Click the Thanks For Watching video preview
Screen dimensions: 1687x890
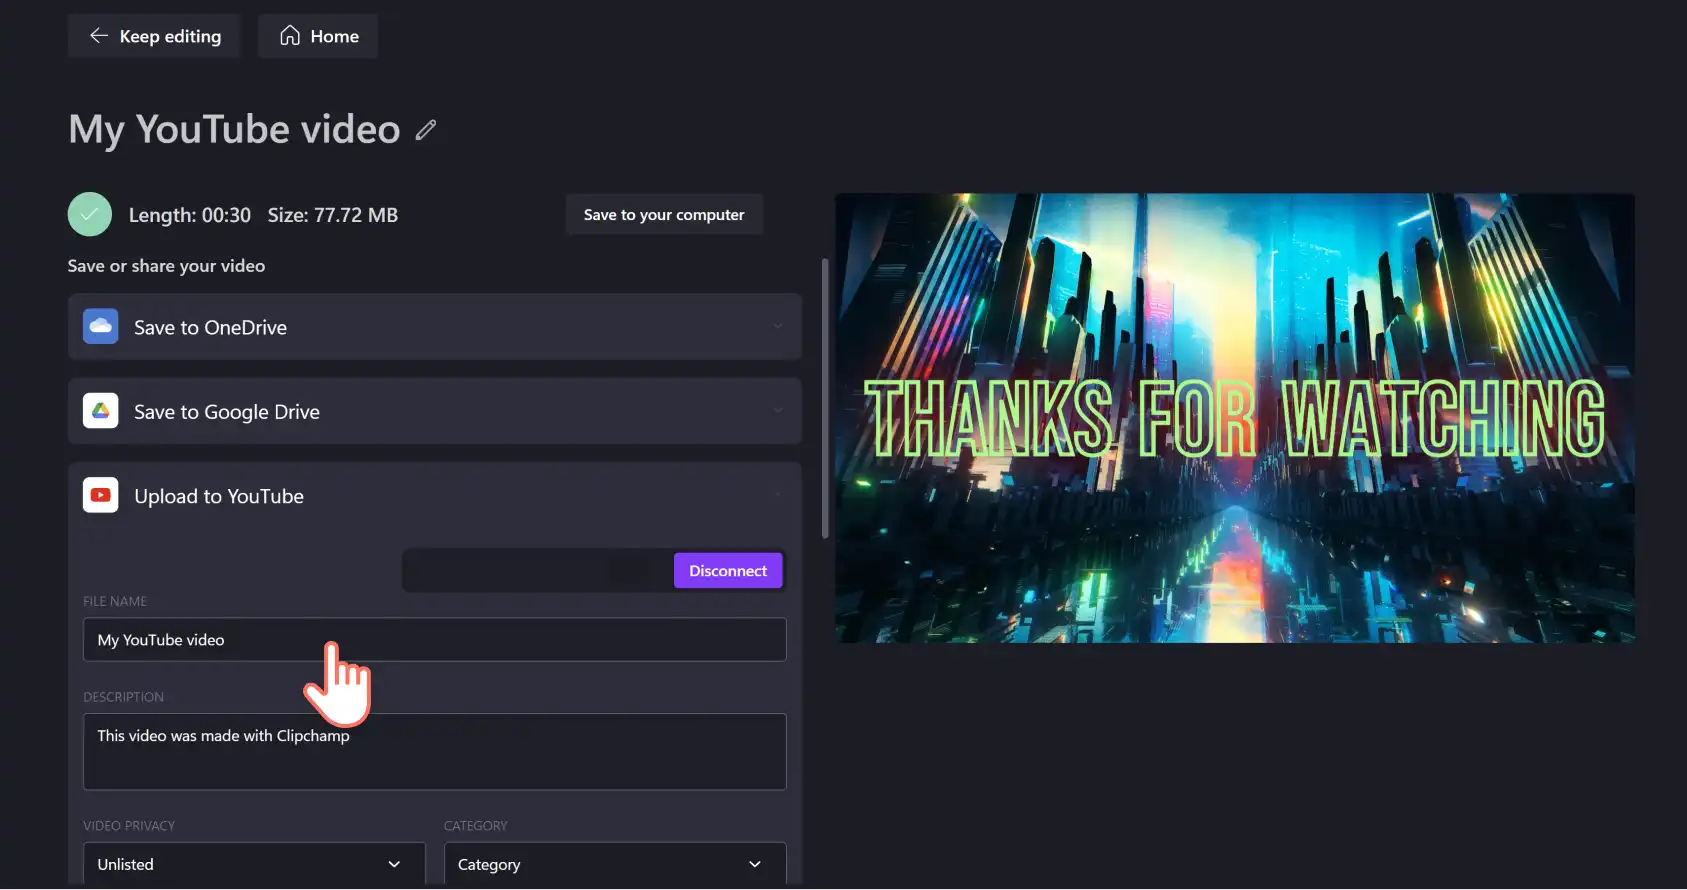[x=1235, y=418]
